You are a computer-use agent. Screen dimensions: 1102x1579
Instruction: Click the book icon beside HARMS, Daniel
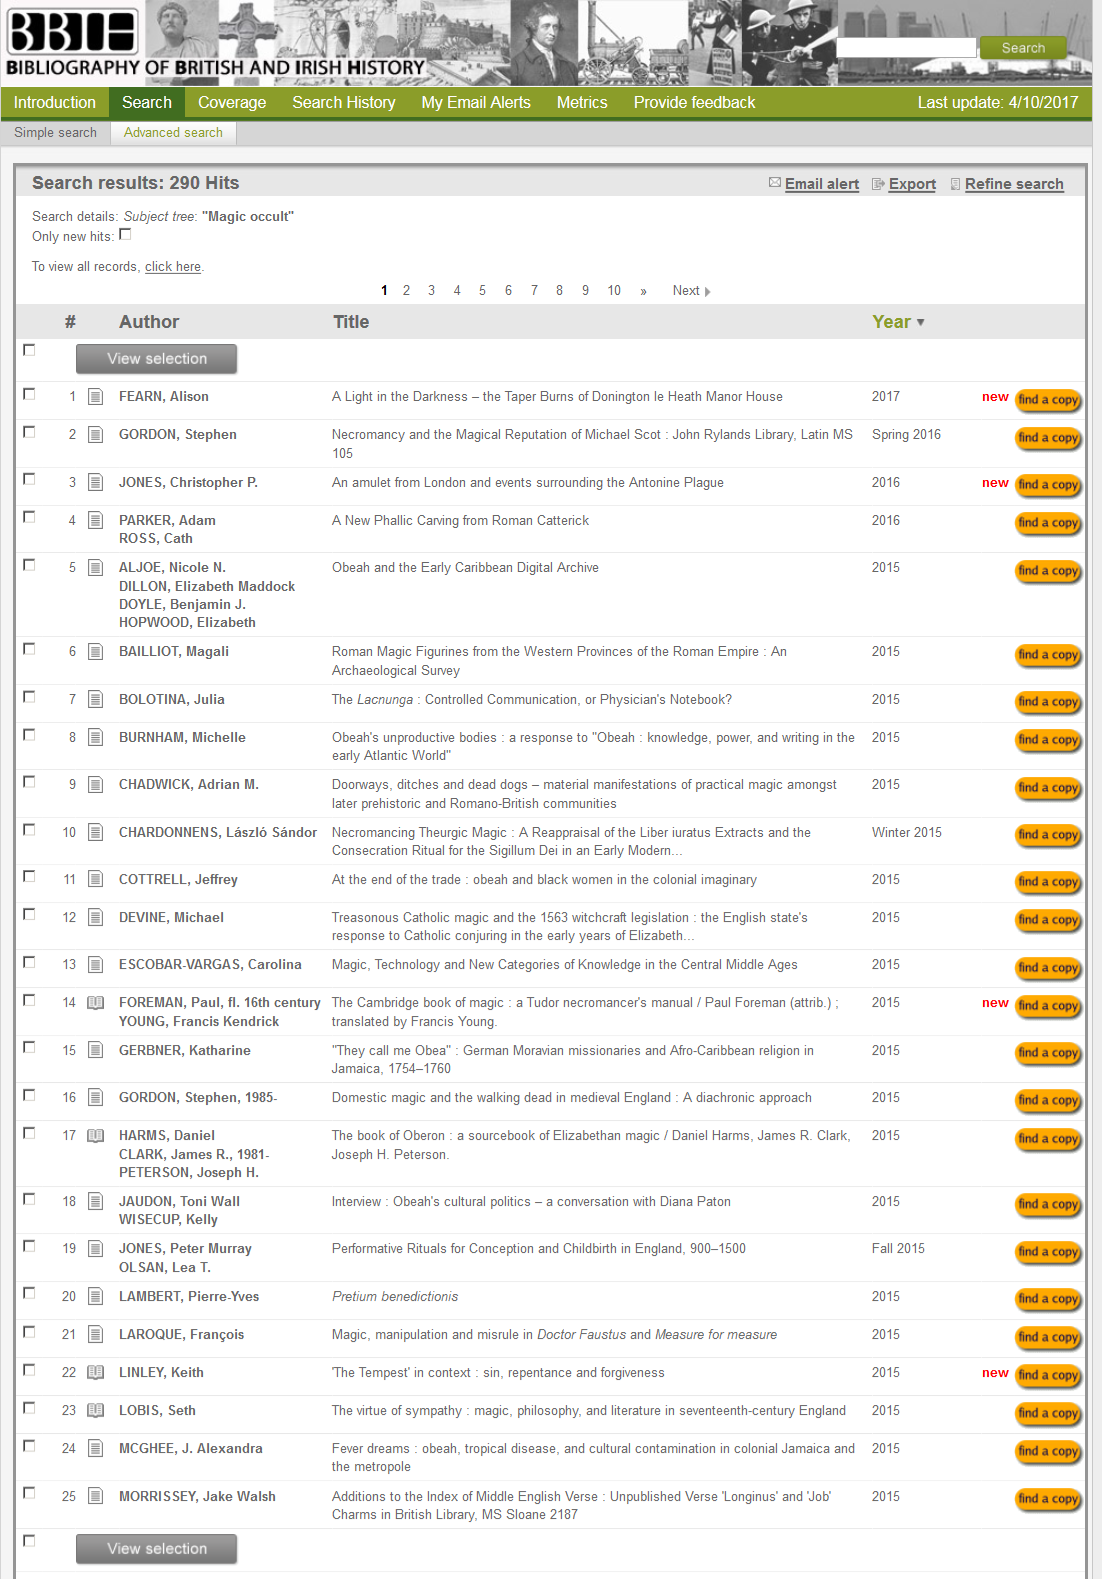(x=95, y=1136)
